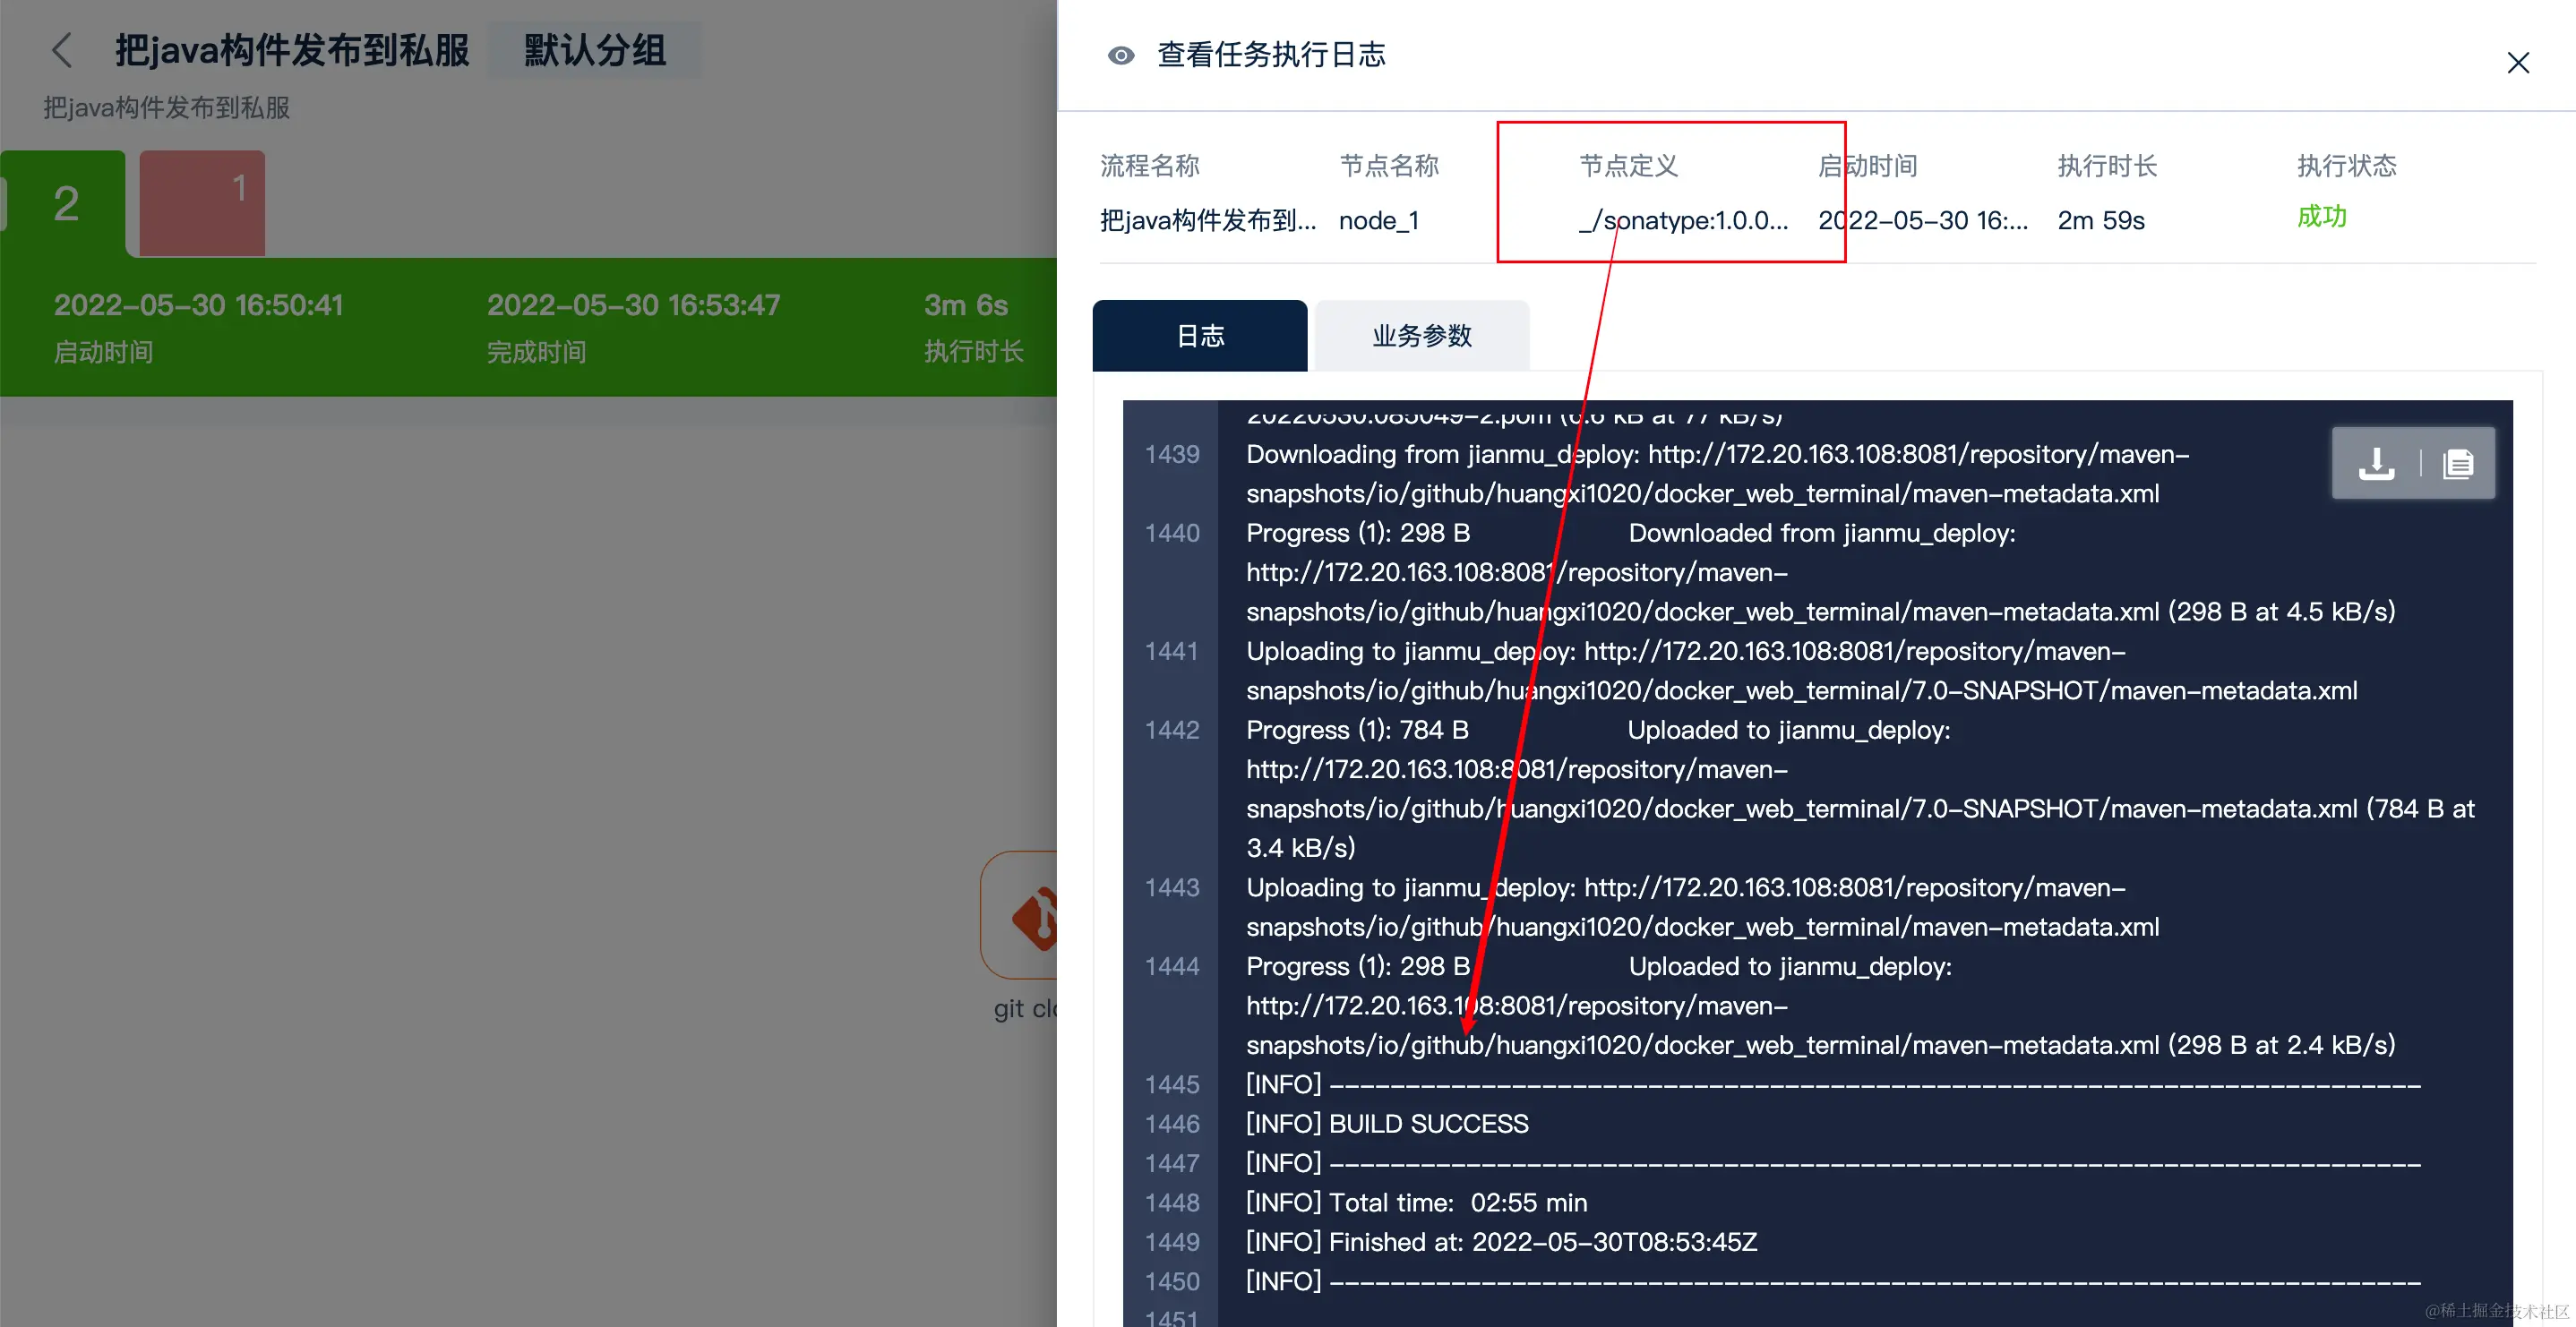Copy log contents icon
The width and height of the screenshot is (2576, 1327).
(x=2457, y=464)
